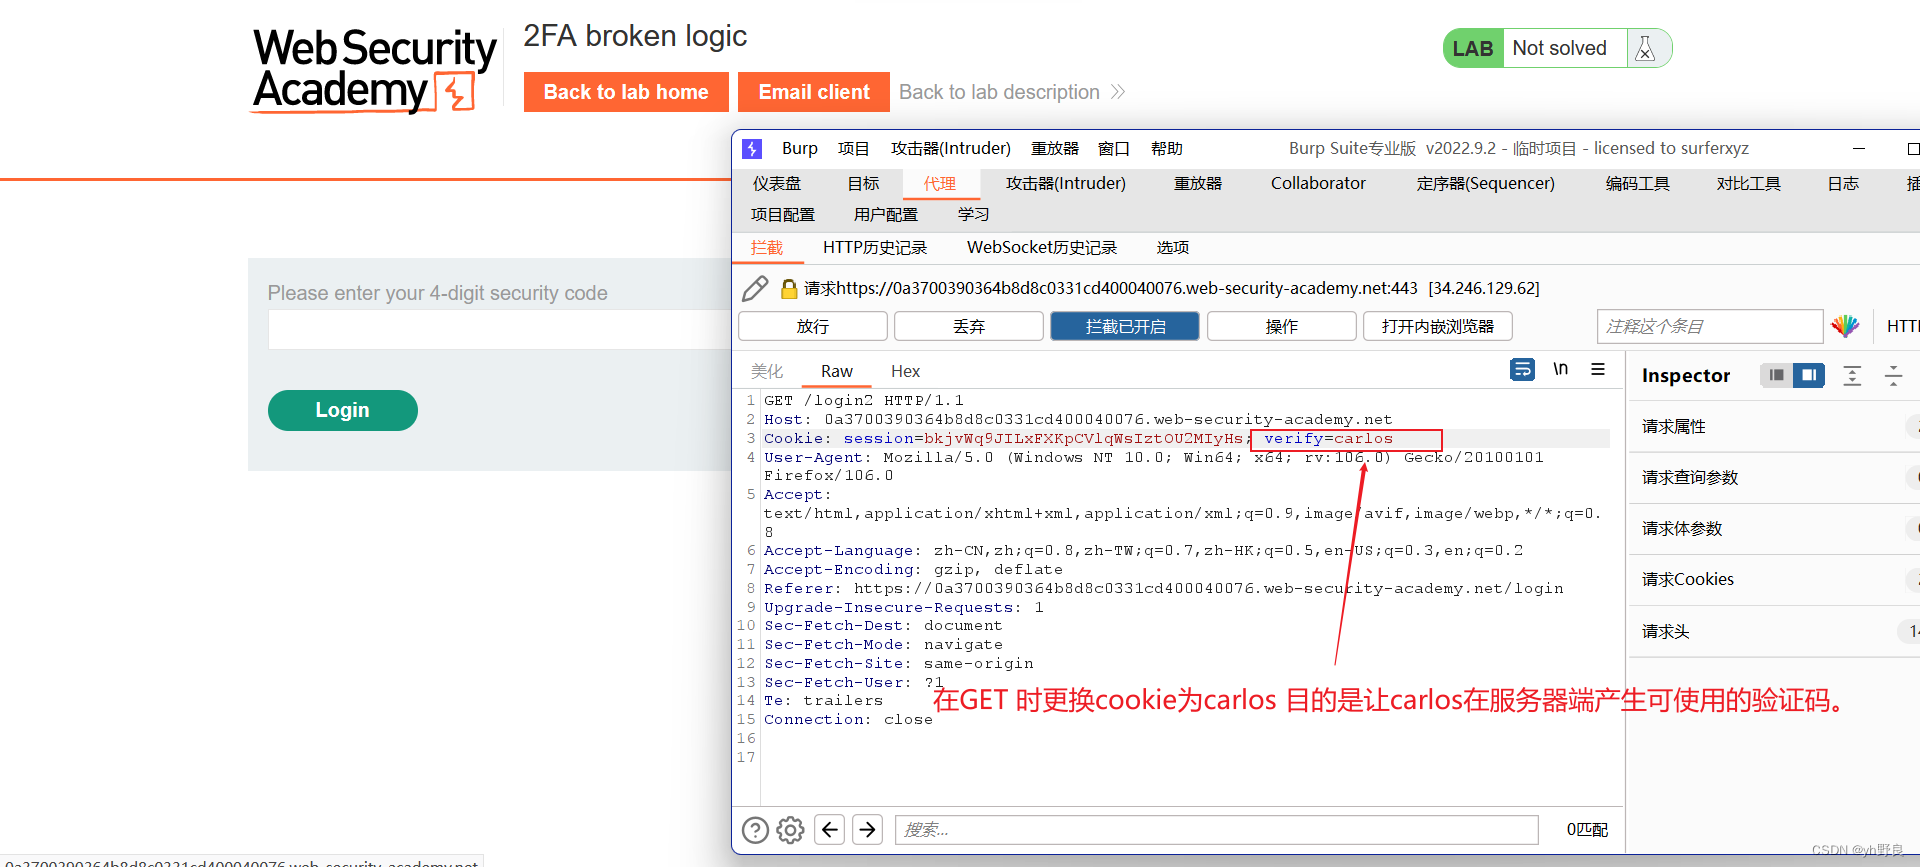Screen dimensions: 1920x867
Task: Expand Request attributes (请求属性) in Inspector
Action: click(x=1775, y=427)
